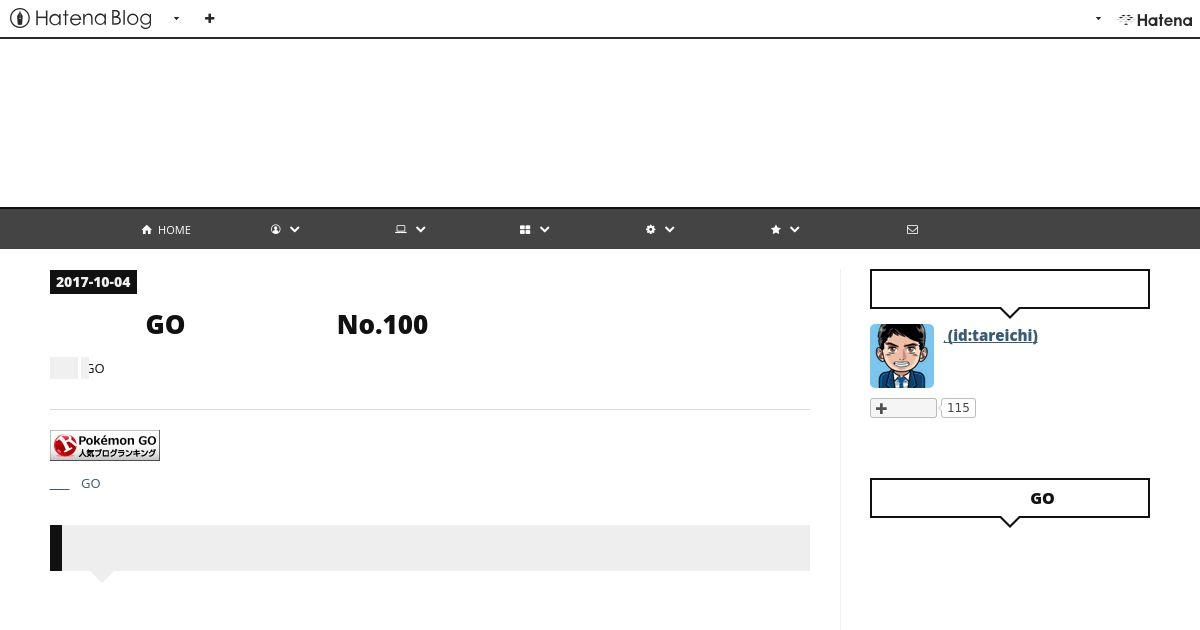
Task: Click the envelope contact icon
Action: (912, 230)
